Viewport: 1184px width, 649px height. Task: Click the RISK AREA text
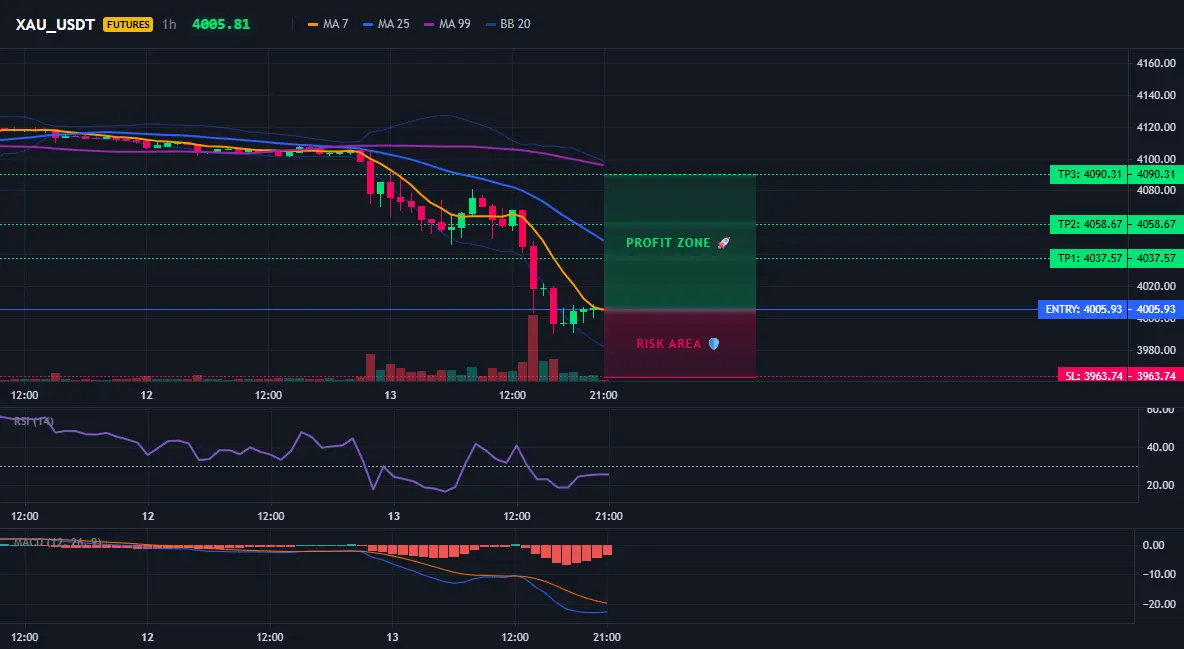pos(668,344)
